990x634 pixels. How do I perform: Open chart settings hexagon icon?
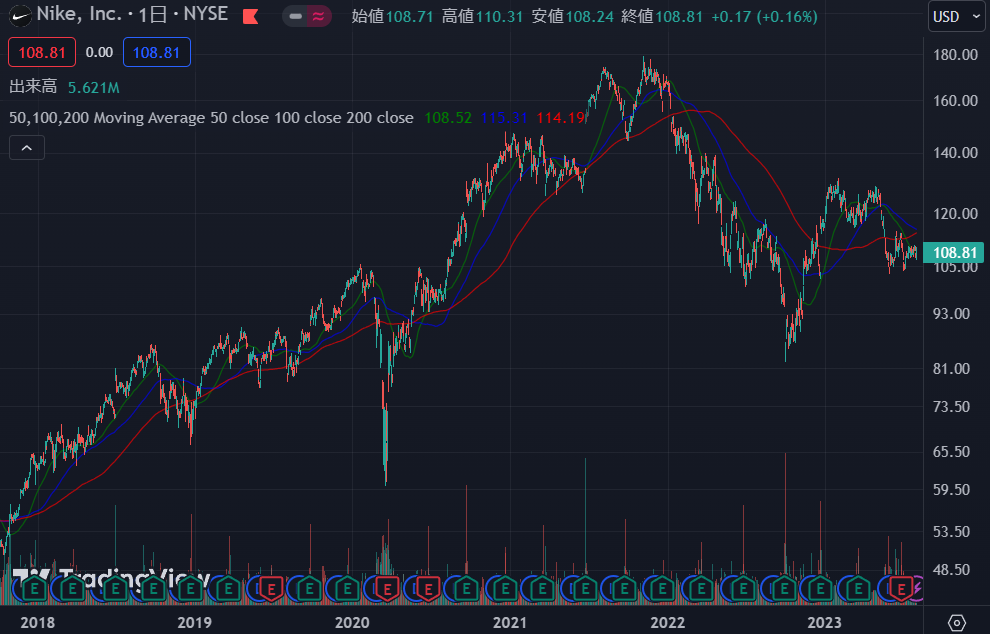(x=957, y=623)
